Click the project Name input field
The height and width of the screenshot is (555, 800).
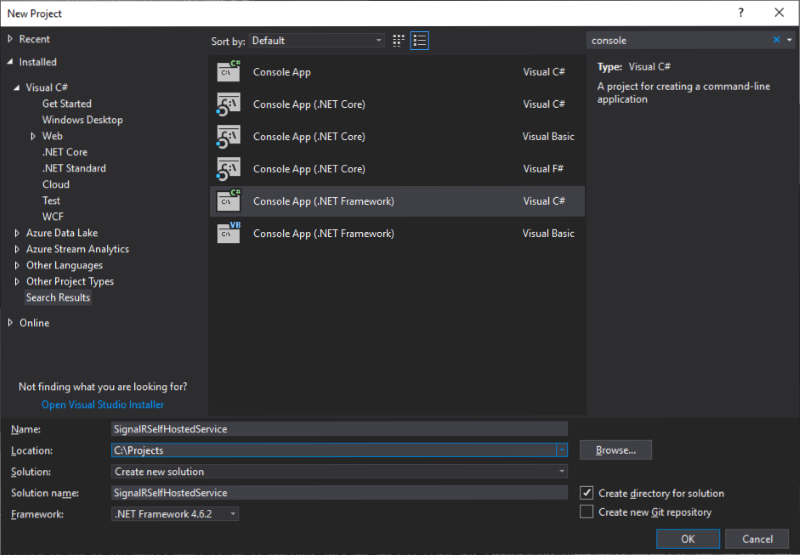click(x=339, y=429)
